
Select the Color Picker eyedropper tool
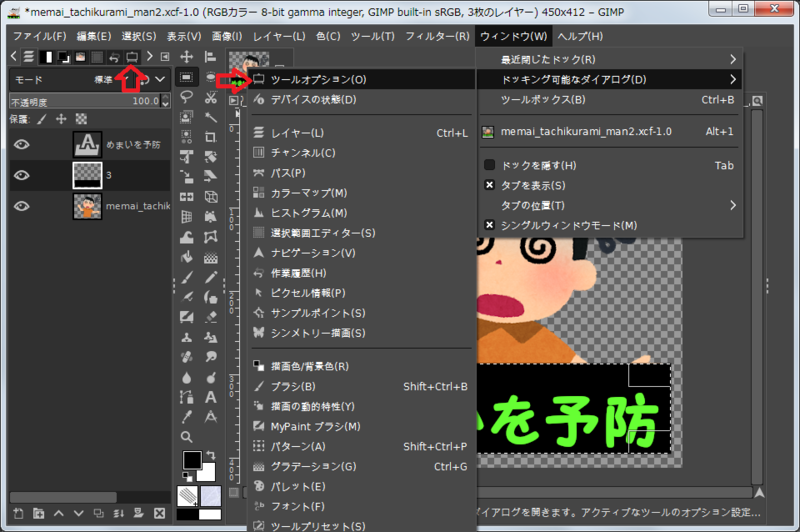[x=186, y=417]
